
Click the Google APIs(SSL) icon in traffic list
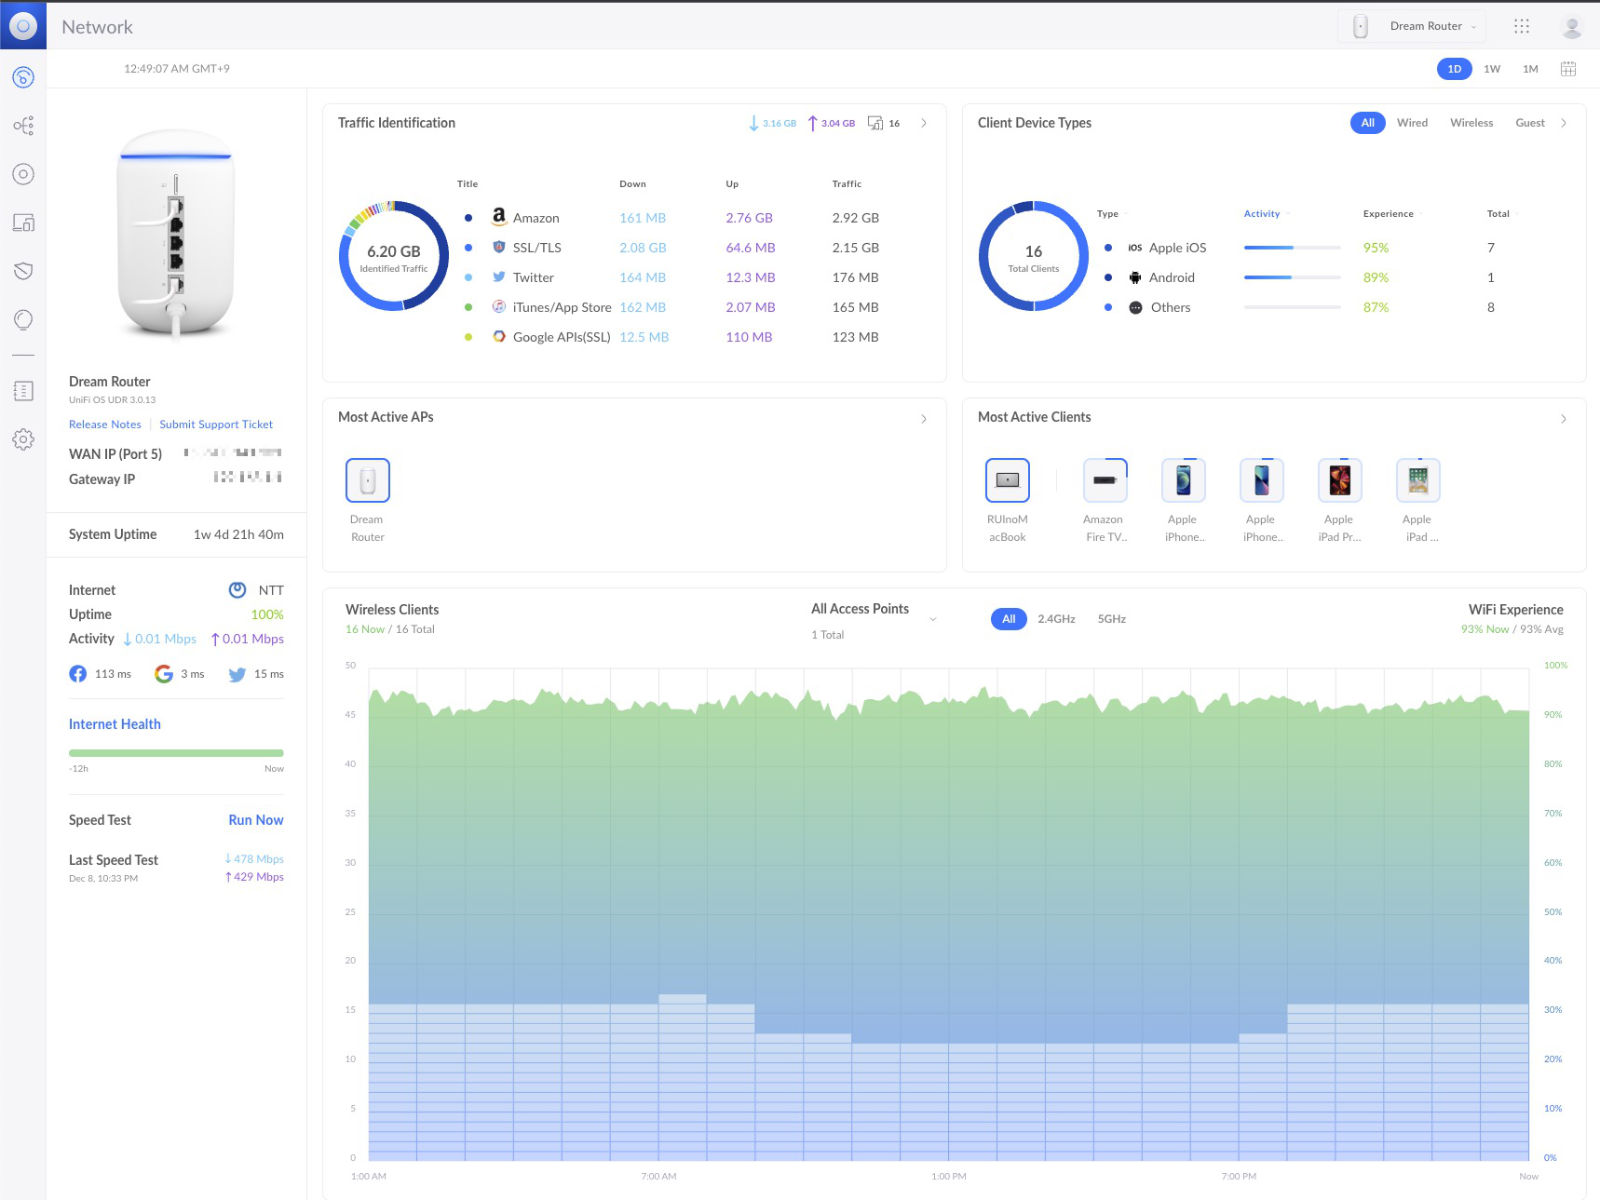(498, 337)
